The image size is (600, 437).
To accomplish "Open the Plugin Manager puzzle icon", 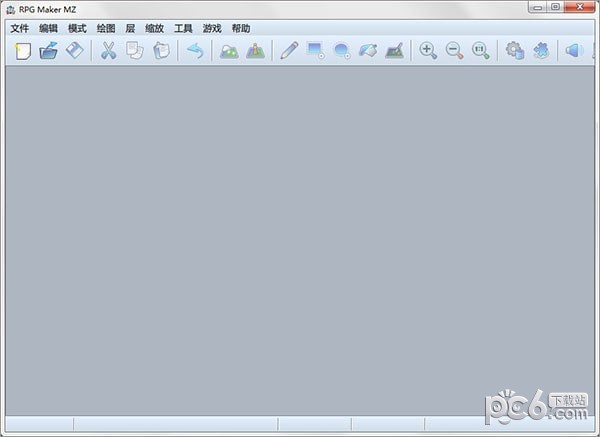I will pos(541,51).
